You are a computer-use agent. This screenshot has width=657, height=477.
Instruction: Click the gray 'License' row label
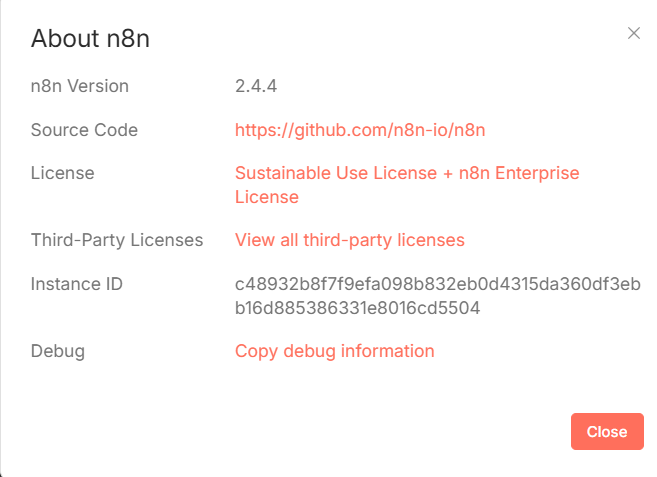[x=62, y=173]
